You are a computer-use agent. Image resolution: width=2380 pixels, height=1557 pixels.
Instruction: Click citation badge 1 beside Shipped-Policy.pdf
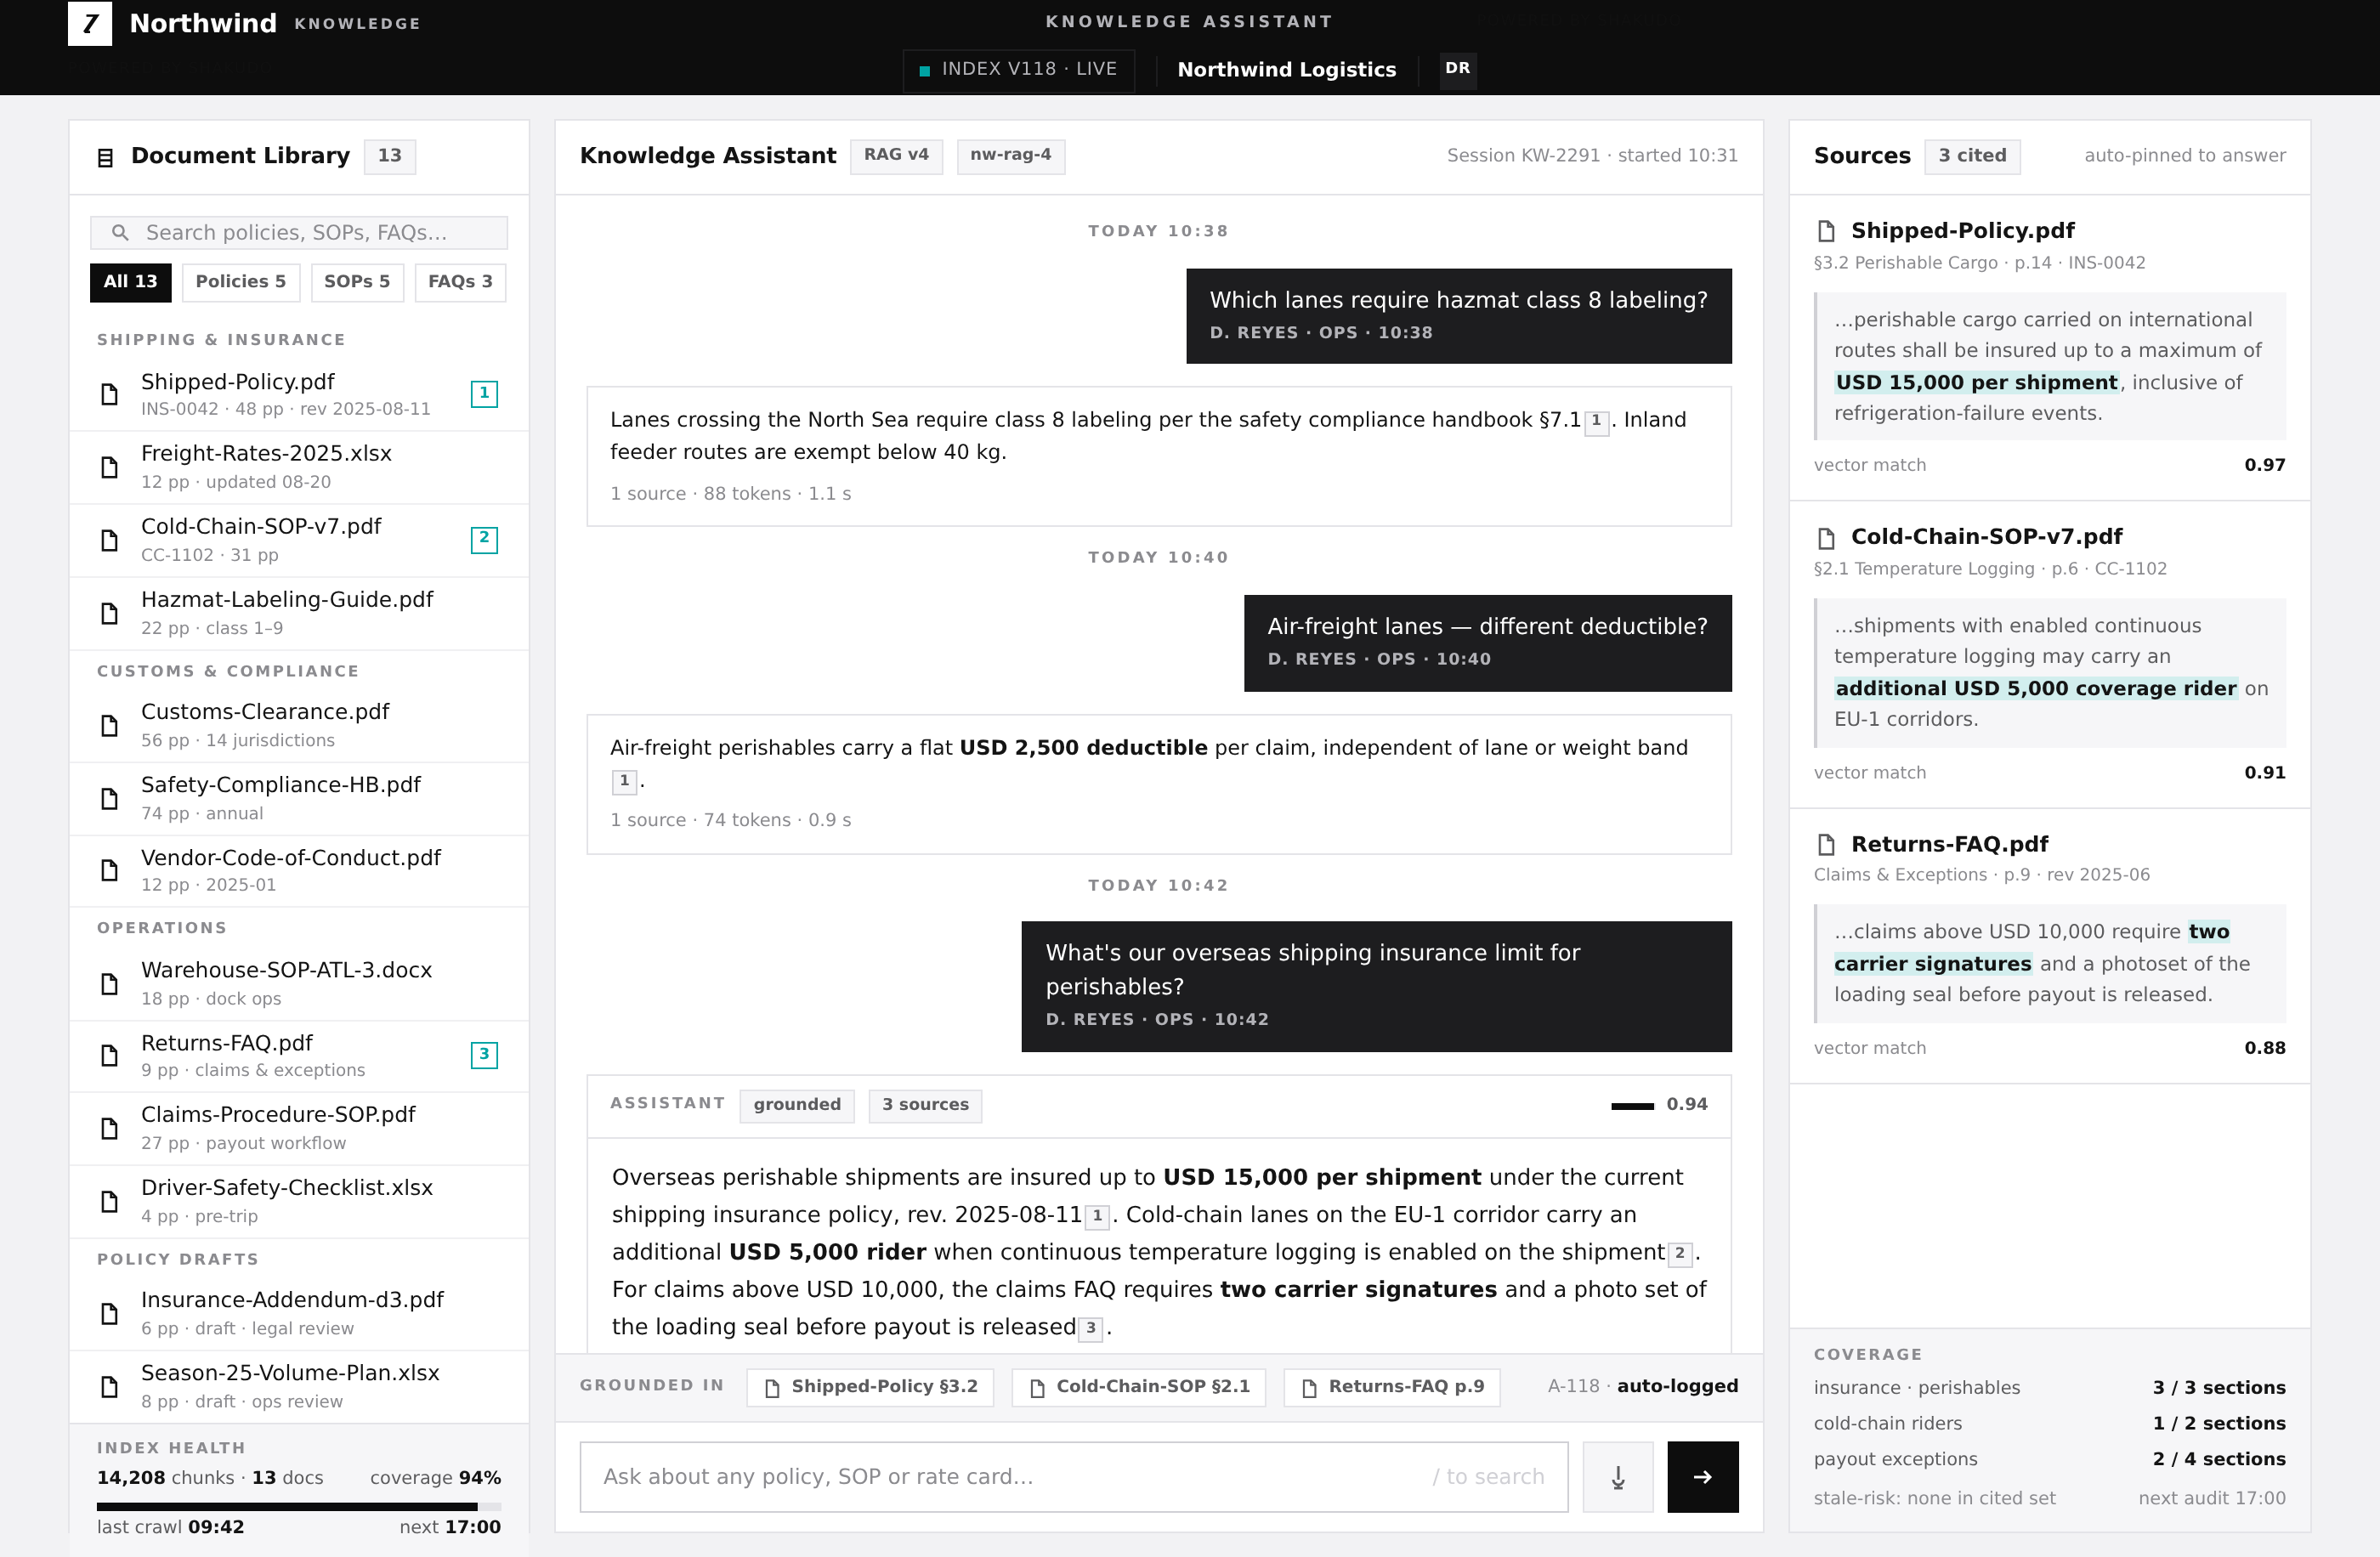click(x=484, y=394)
